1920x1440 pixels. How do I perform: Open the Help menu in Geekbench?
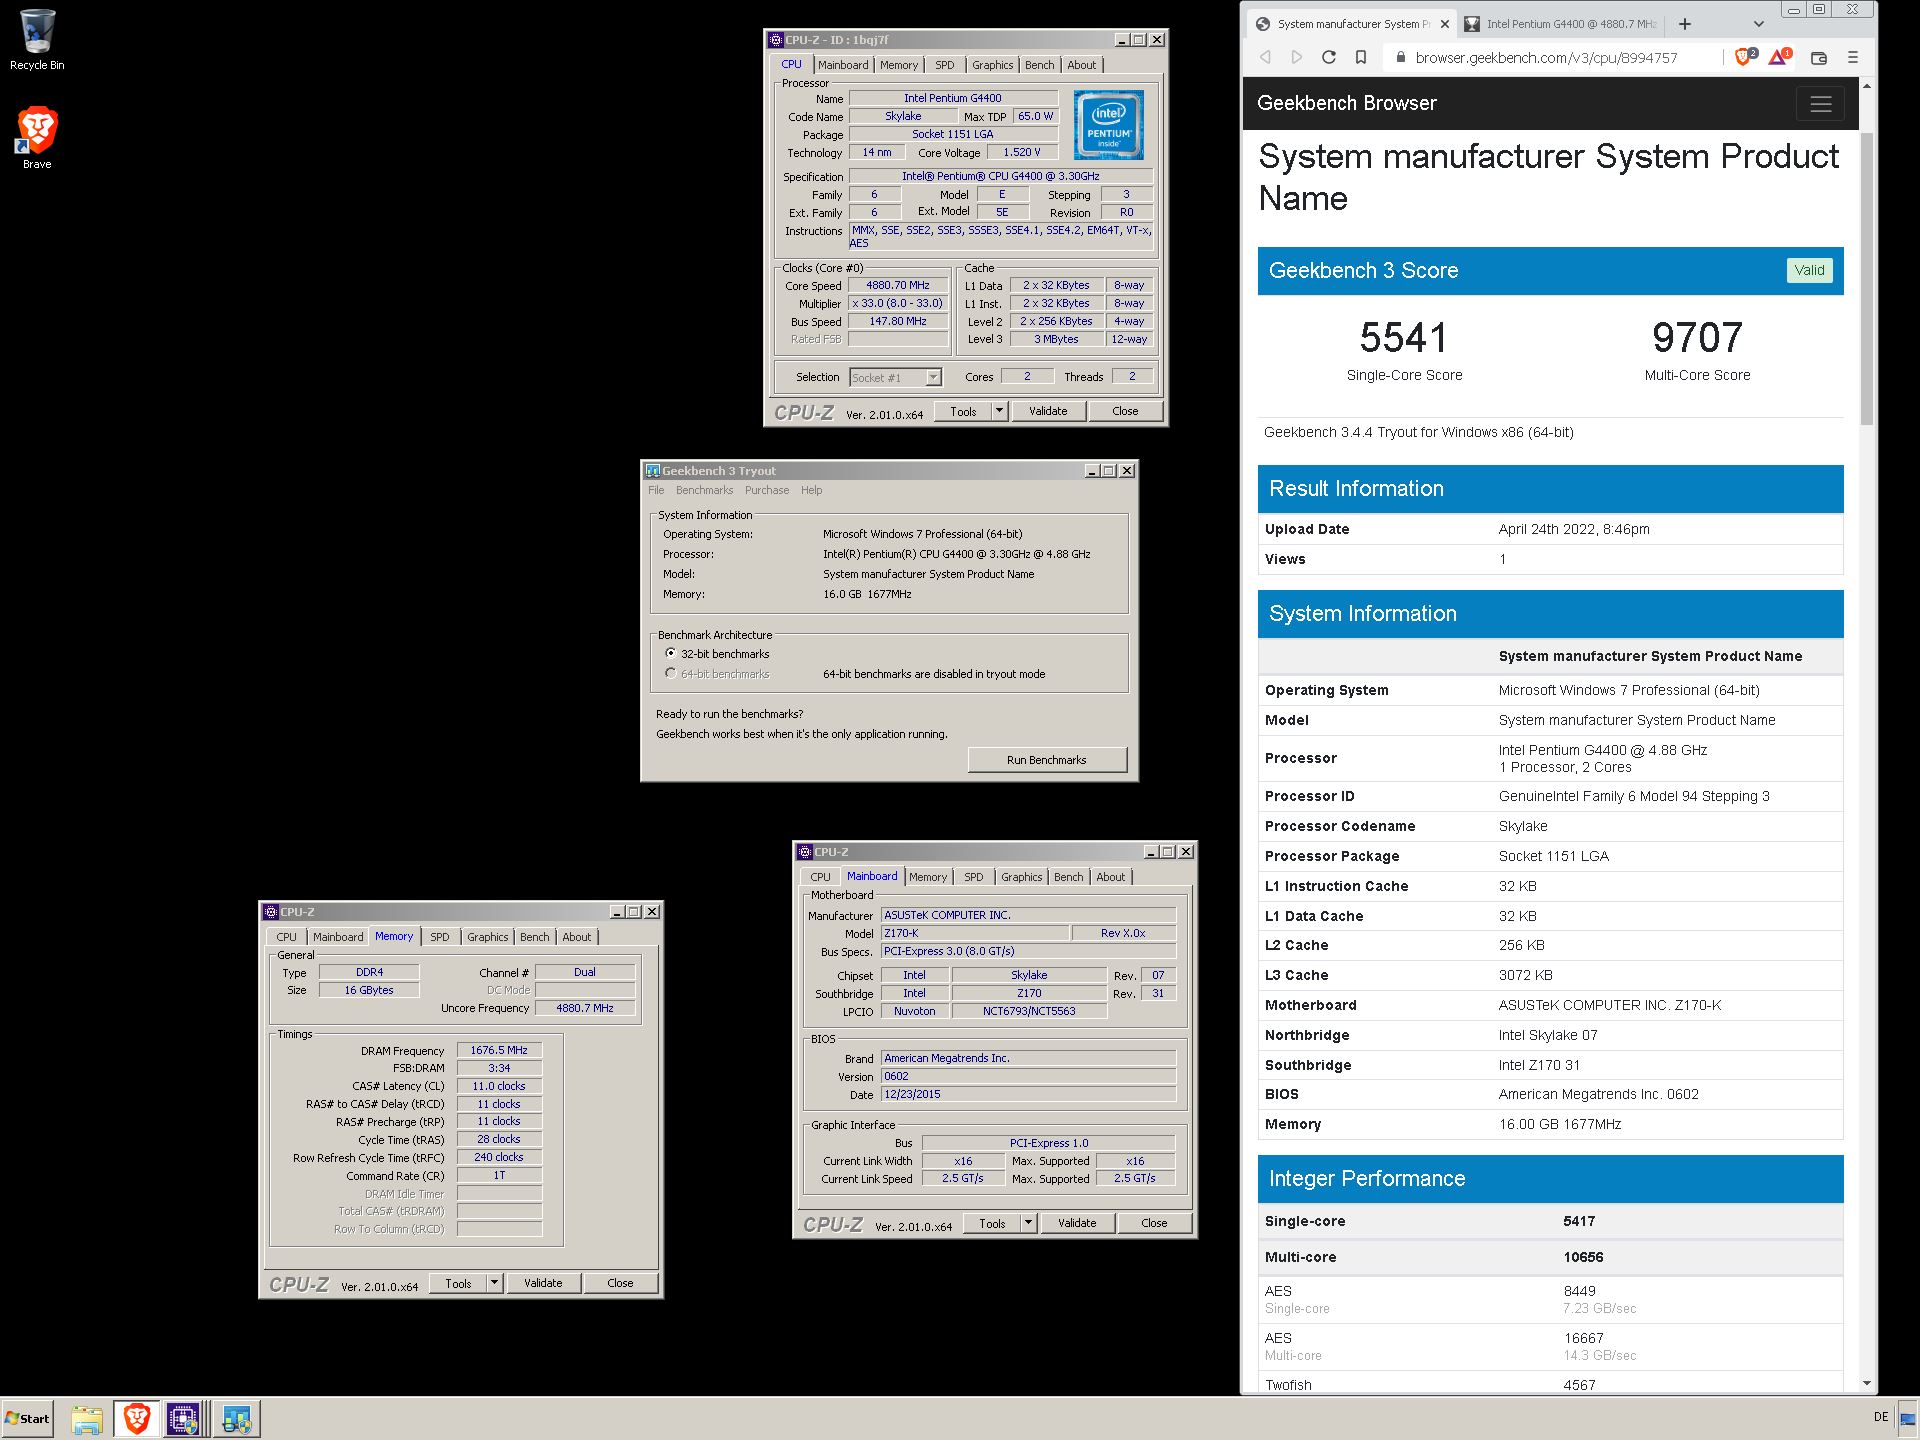tap(811, 490)
